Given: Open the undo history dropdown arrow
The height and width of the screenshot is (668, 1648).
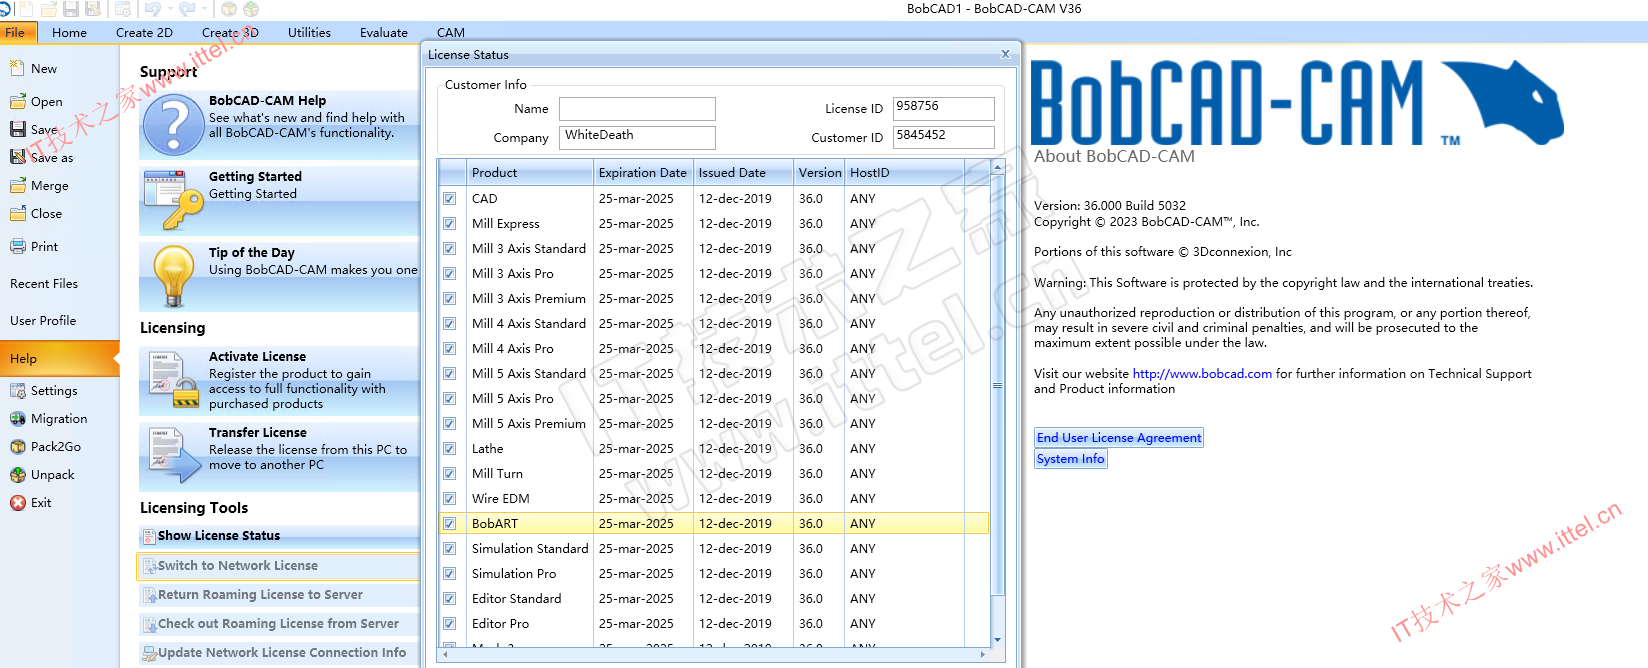Looking at the screenshot, I should point(169,9).
